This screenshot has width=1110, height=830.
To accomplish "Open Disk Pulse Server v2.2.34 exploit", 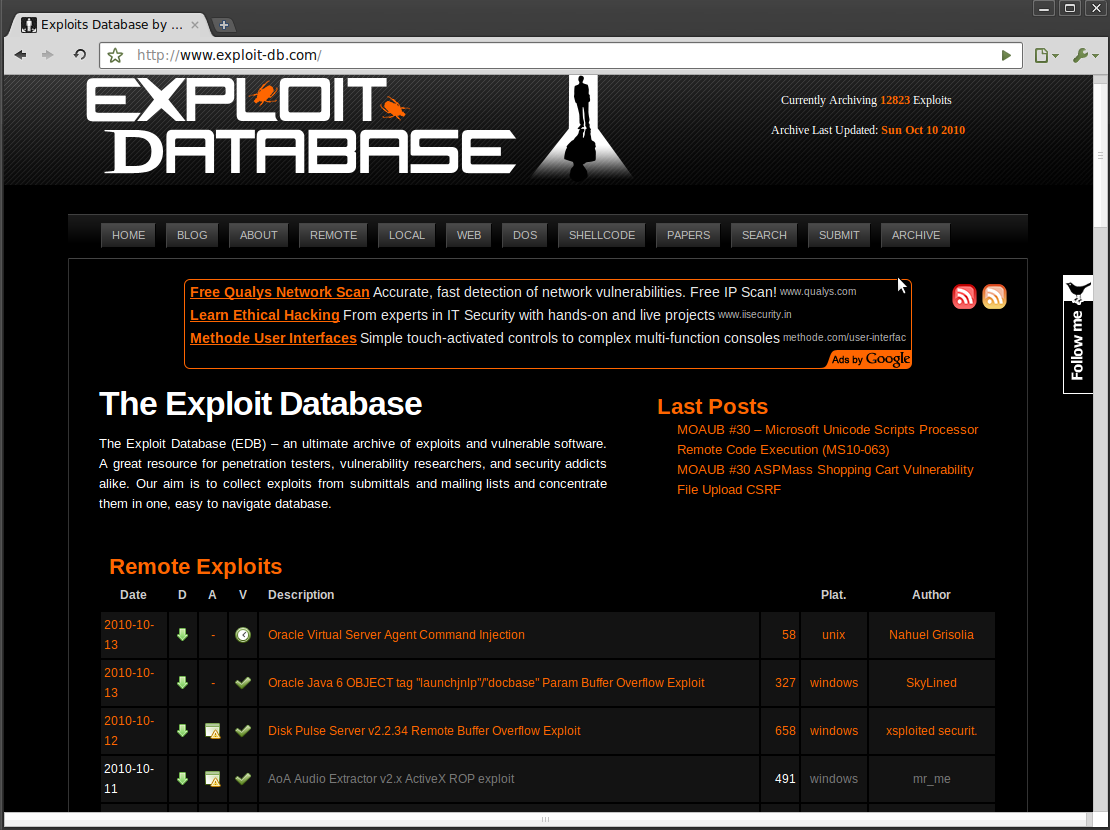I will click(x=424, y=731).
